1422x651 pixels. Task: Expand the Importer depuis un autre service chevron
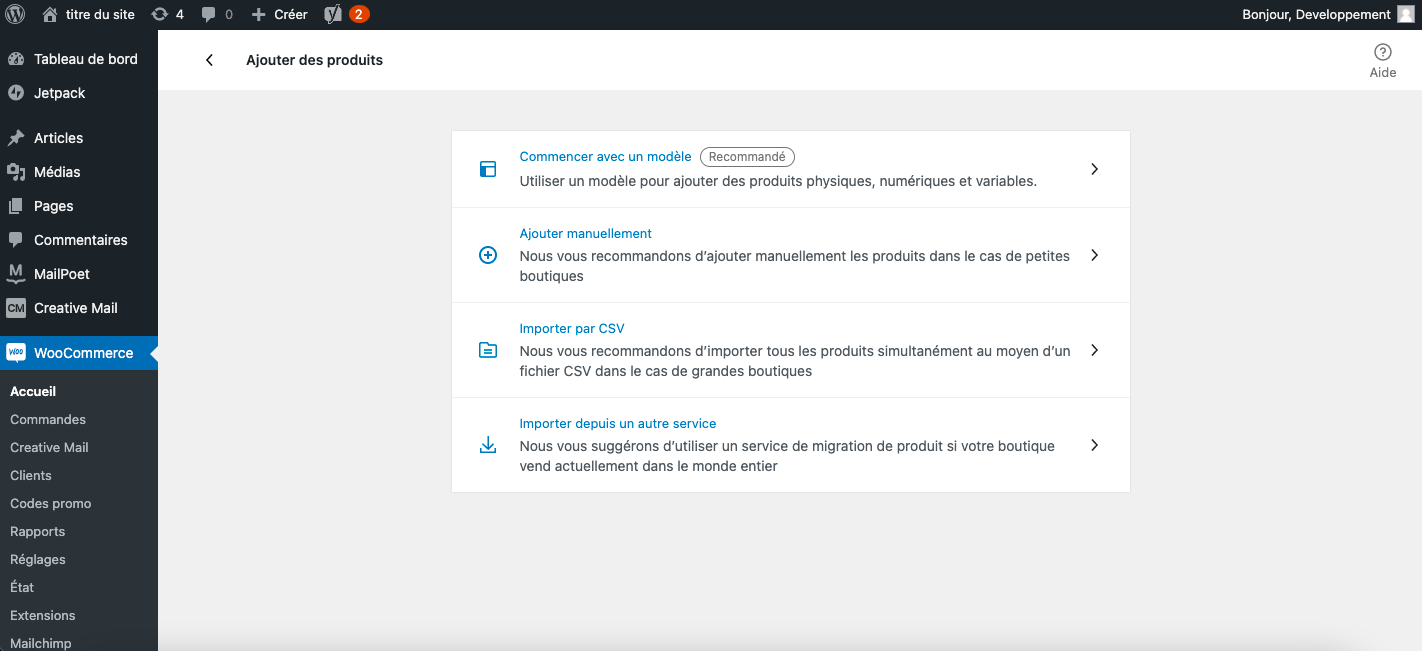coord(1095,445)
